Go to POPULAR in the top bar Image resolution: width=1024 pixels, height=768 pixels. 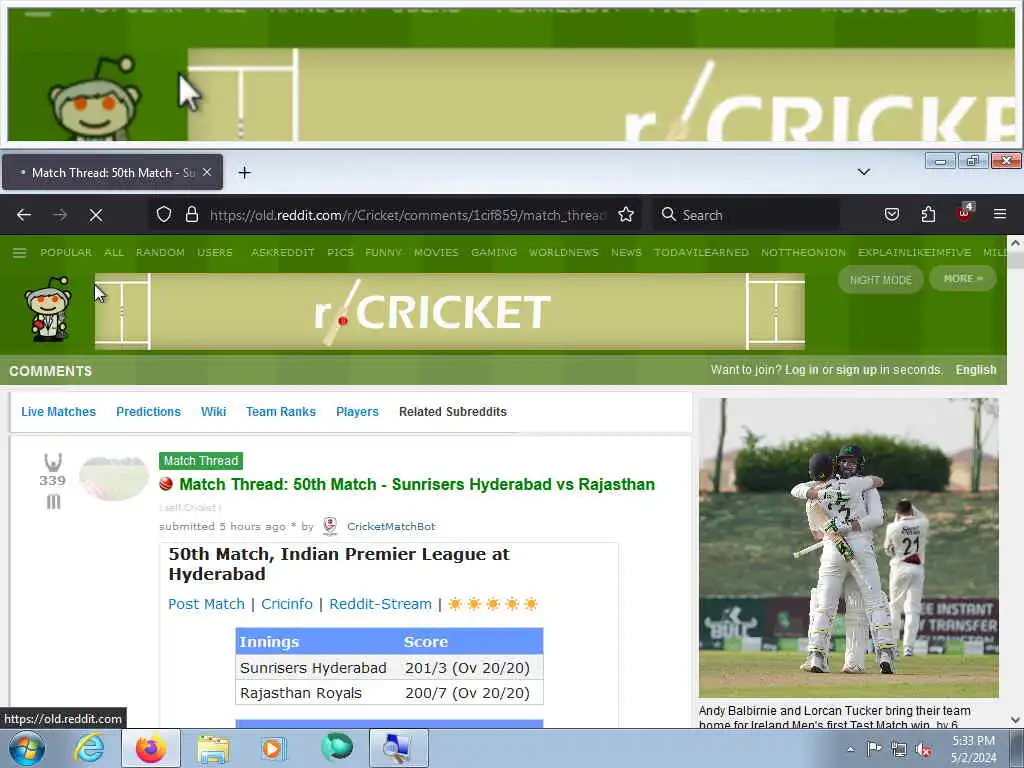click(66, 253)
